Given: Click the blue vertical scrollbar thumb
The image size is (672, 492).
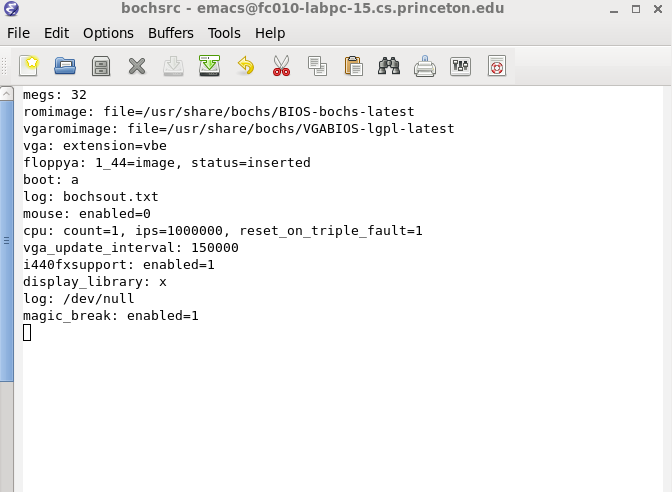Looking at the screenshot, I should (x=7, y=241).
